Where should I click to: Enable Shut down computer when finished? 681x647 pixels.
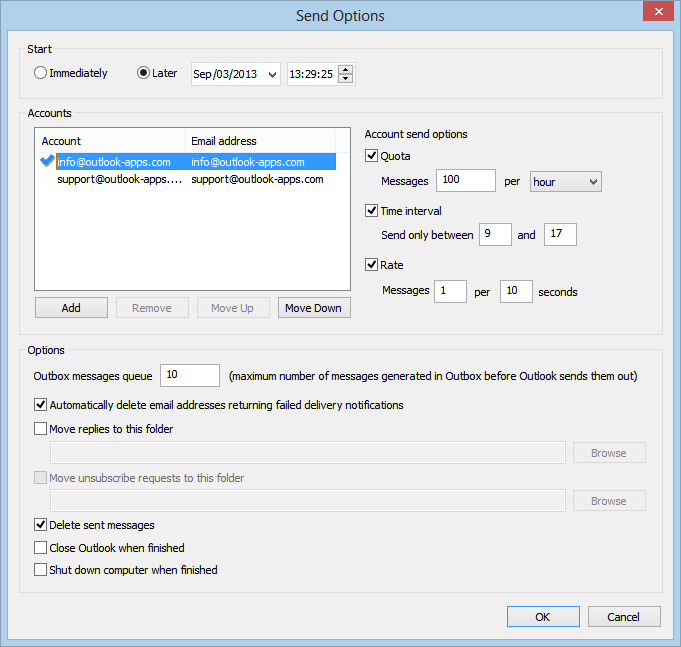[40, 569]
